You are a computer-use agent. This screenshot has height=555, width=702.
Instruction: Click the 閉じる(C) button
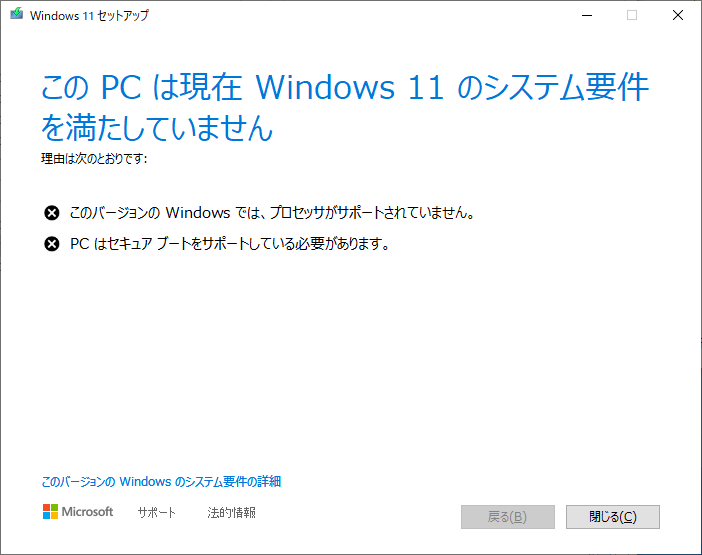pyautogui.click(x=612, y=517)
